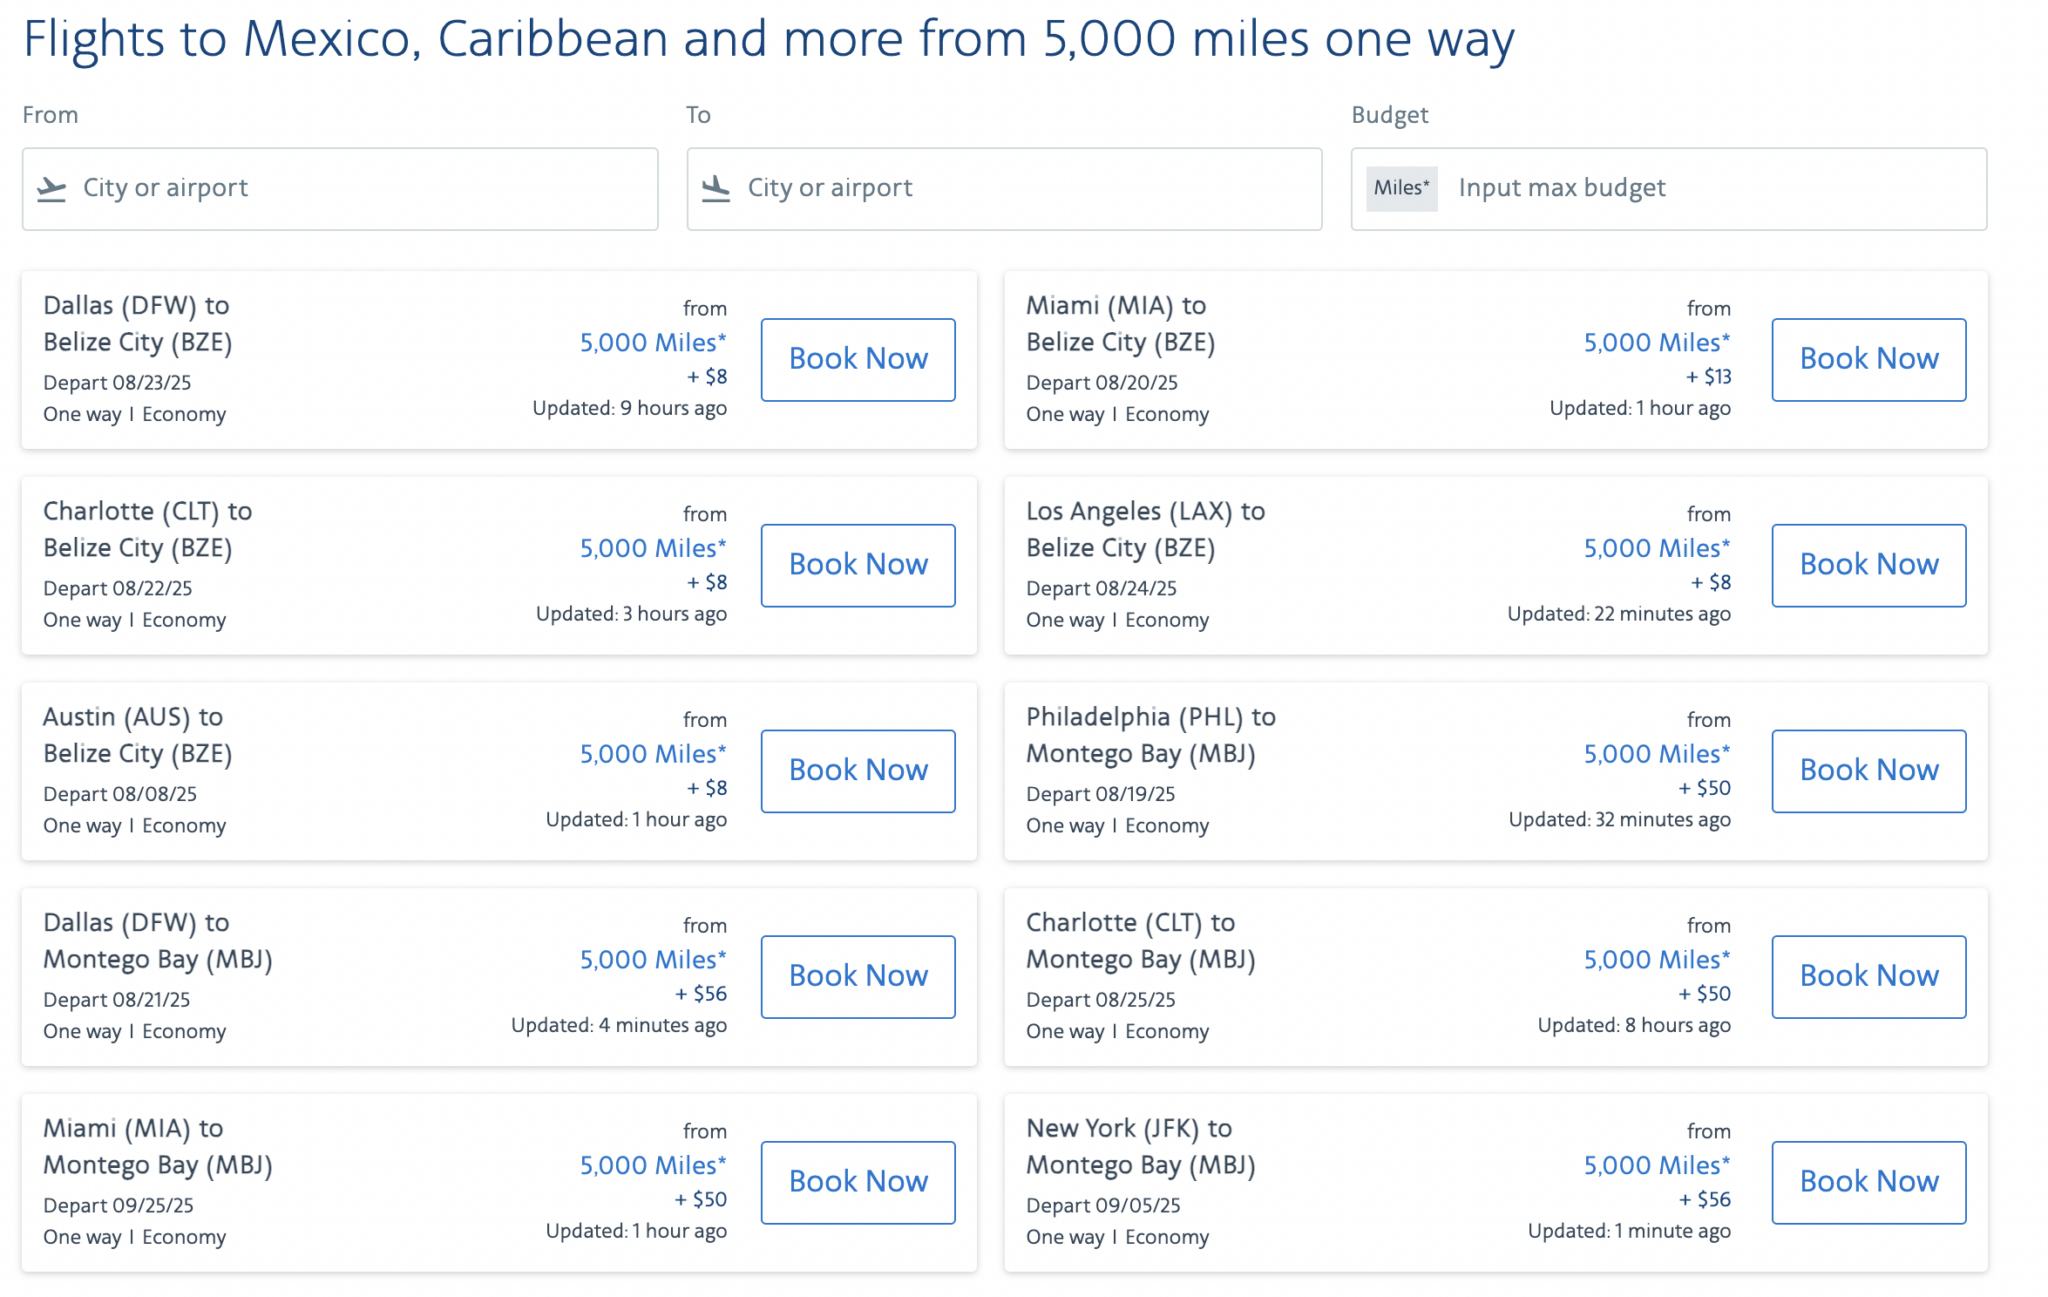This screenshot has width=2048, height=1297.
Task: Book Charlotte to Belize City flight
Action: coord(857,565)
